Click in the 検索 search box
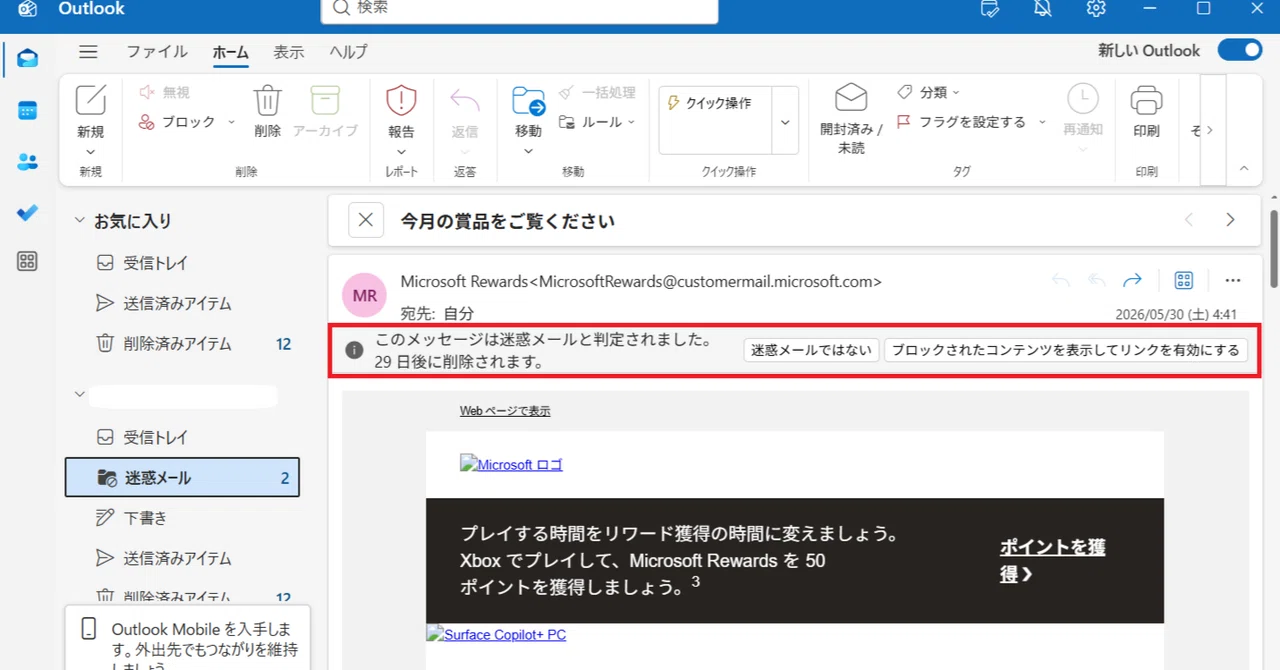 [x=519, y=8]
